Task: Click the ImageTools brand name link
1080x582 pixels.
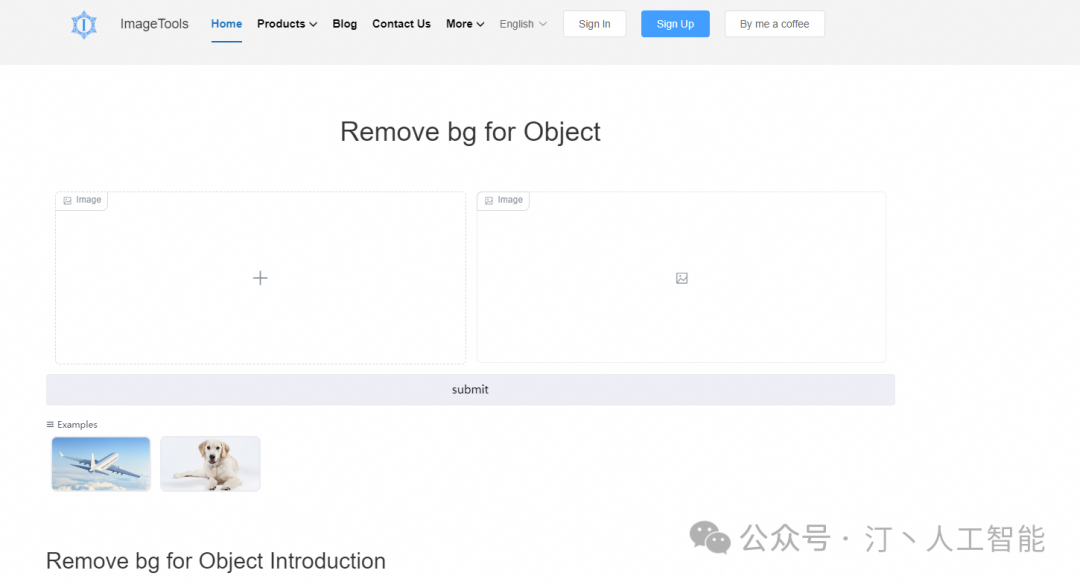Action: tap(154, 24)
